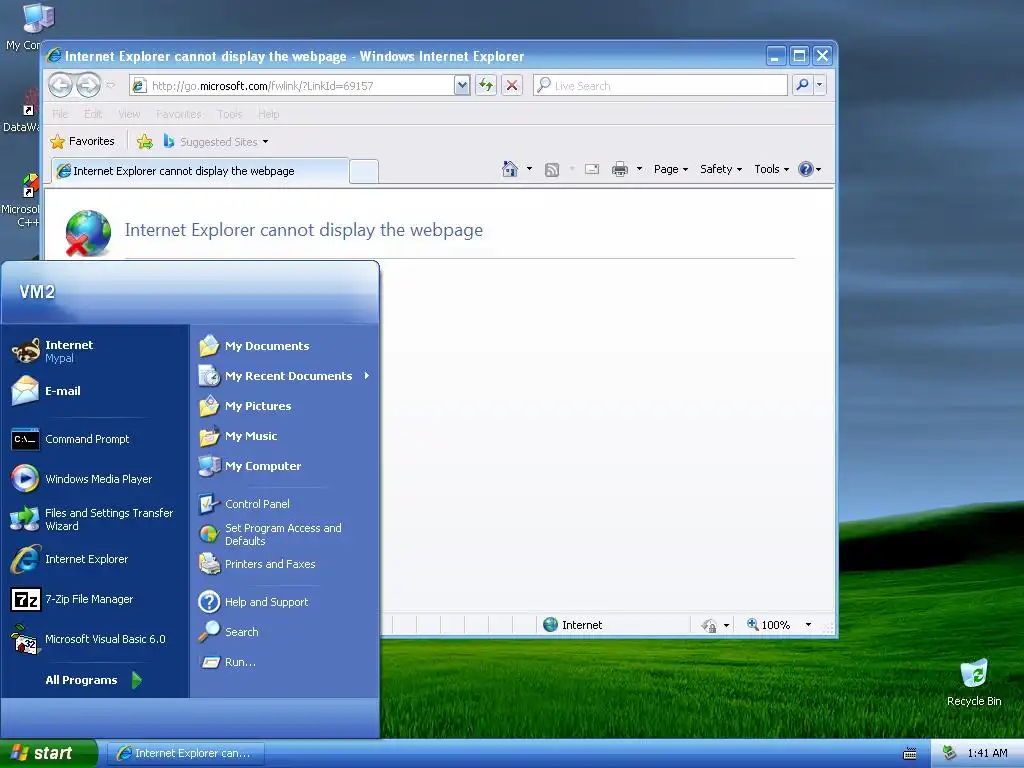
Task: Open the Home button dropdown arrow
Action: (x=529, y=169)
